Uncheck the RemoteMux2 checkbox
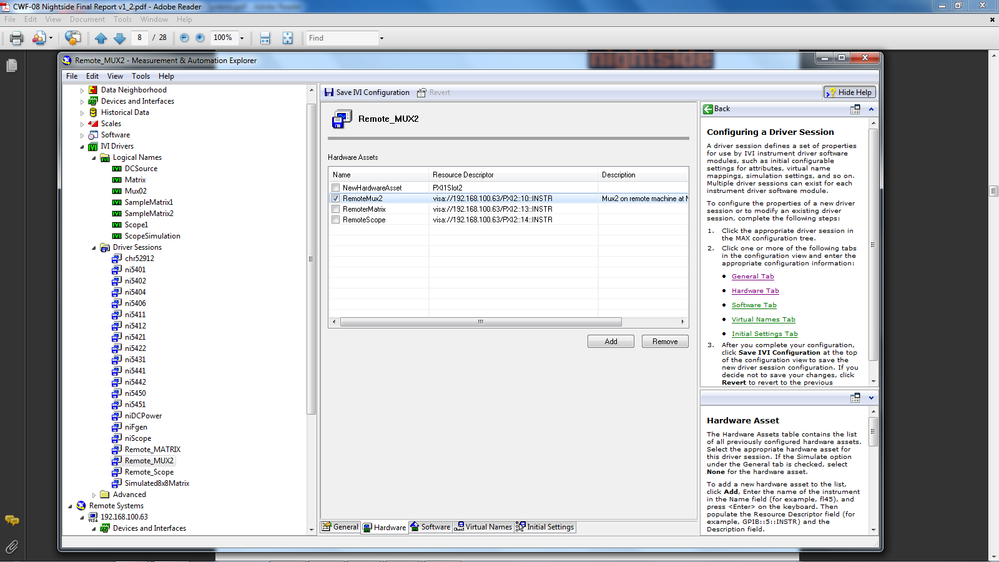Viewport: 999px width, 562px height. coord(336,199)
